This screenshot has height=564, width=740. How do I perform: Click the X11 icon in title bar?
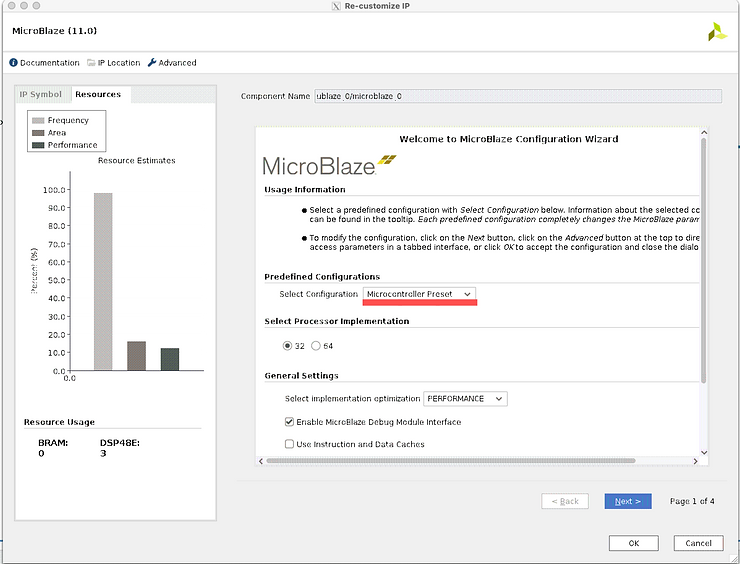335,7
